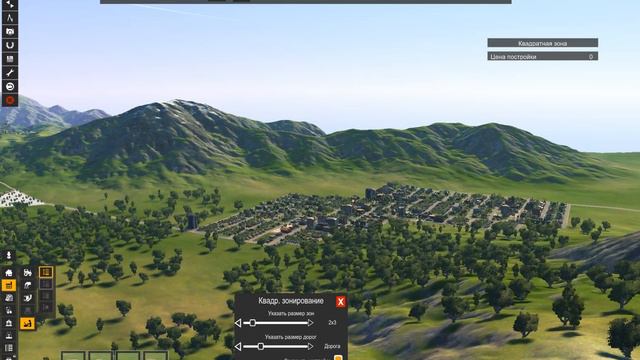Open the wrench settings icon
The image size is (640, 360).
10,73
